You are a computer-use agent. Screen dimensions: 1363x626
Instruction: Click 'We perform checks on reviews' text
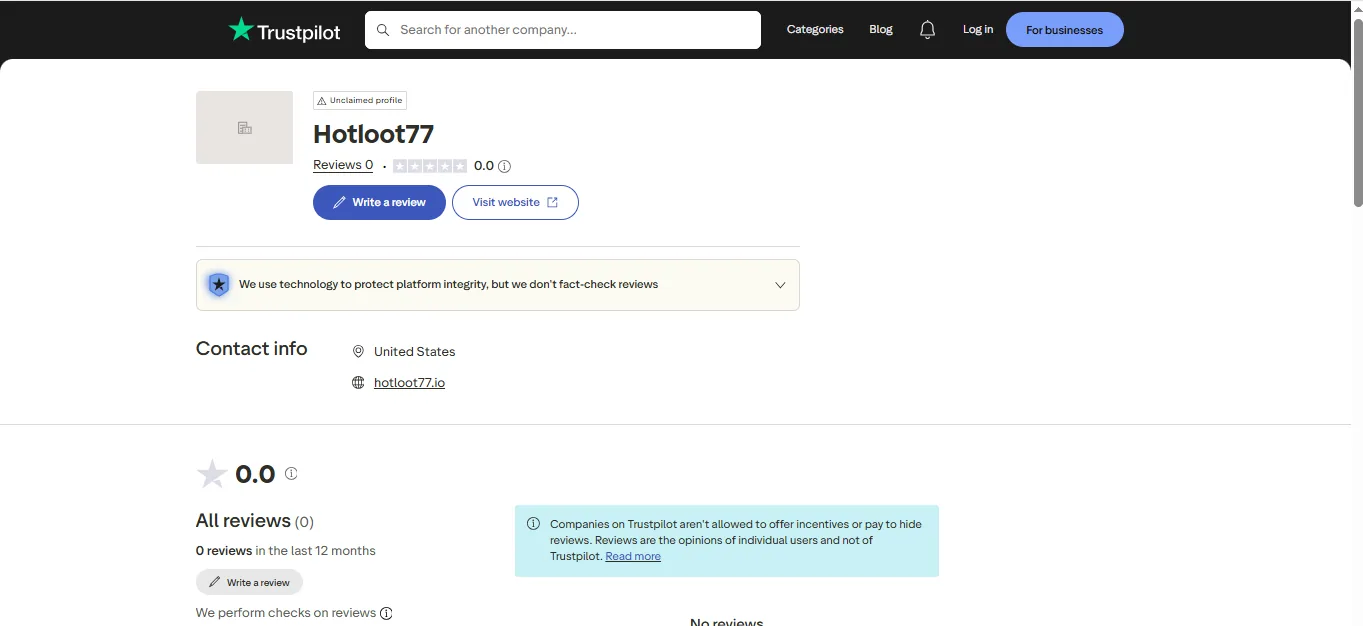286,613
